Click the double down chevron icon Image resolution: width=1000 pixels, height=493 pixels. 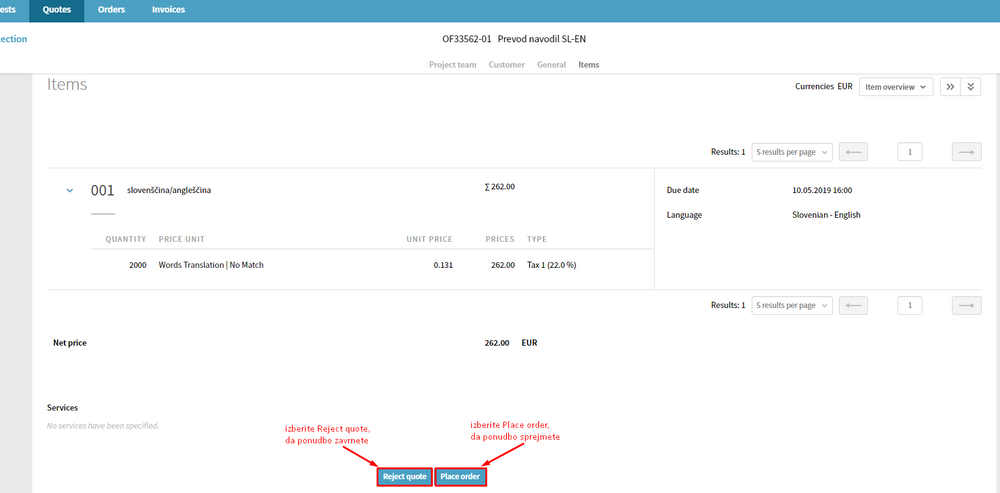tap(971, 87)
